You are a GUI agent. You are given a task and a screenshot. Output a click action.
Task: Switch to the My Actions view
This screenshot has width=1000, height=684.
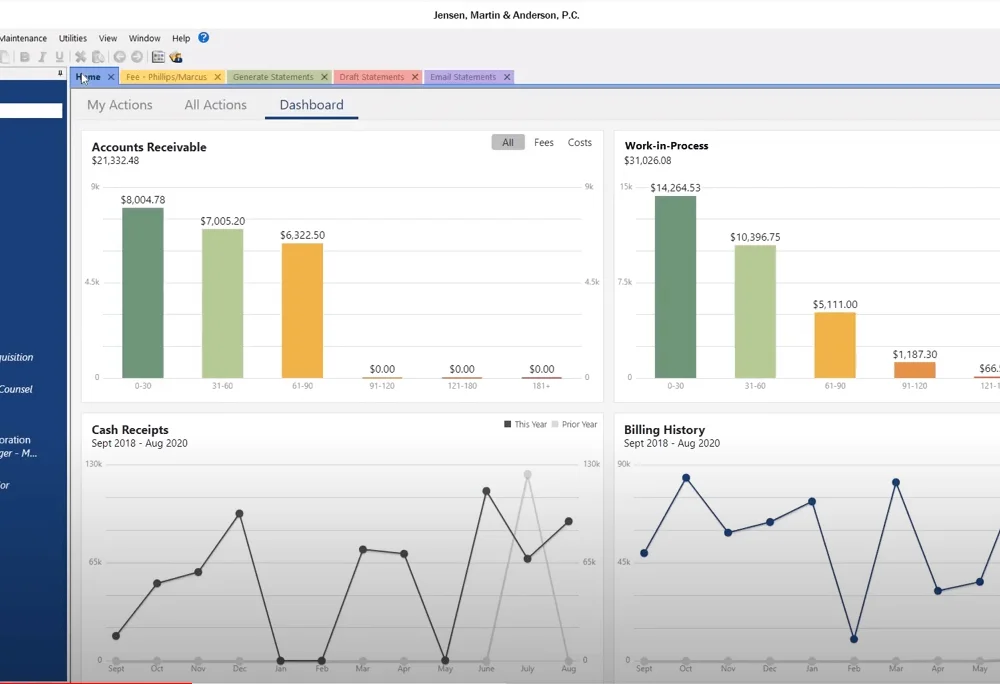coord(120,105)
